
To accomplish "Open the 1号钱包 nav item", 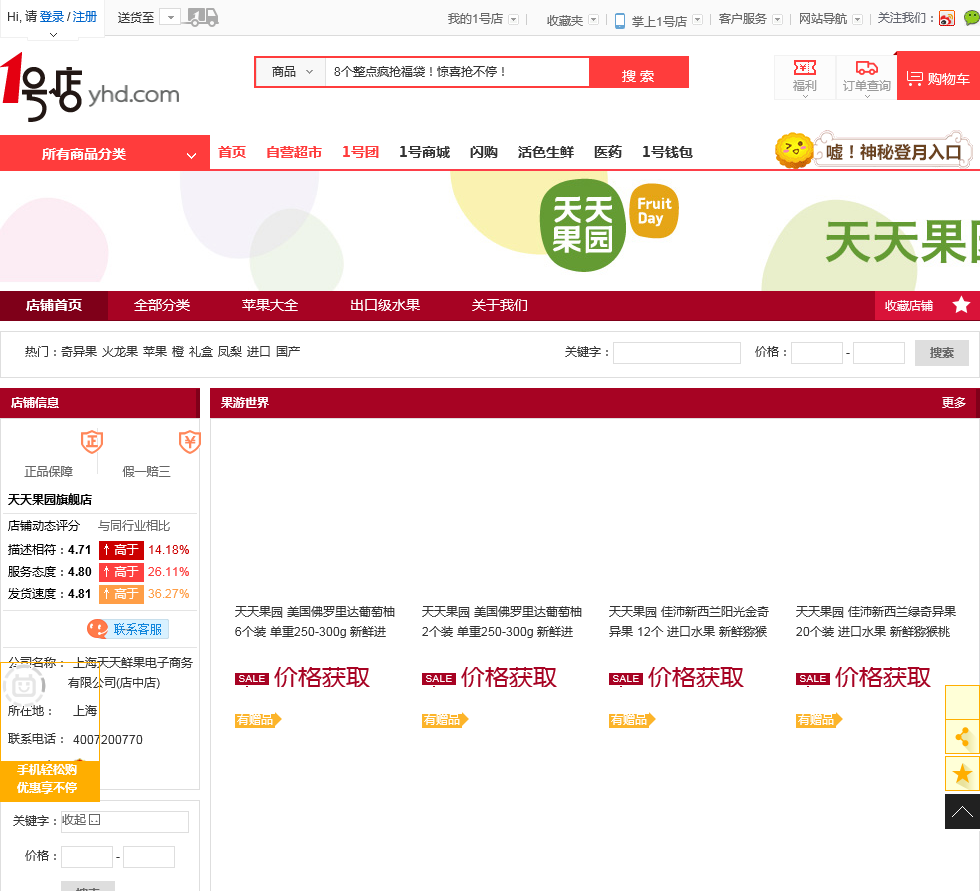I will 667,152.
